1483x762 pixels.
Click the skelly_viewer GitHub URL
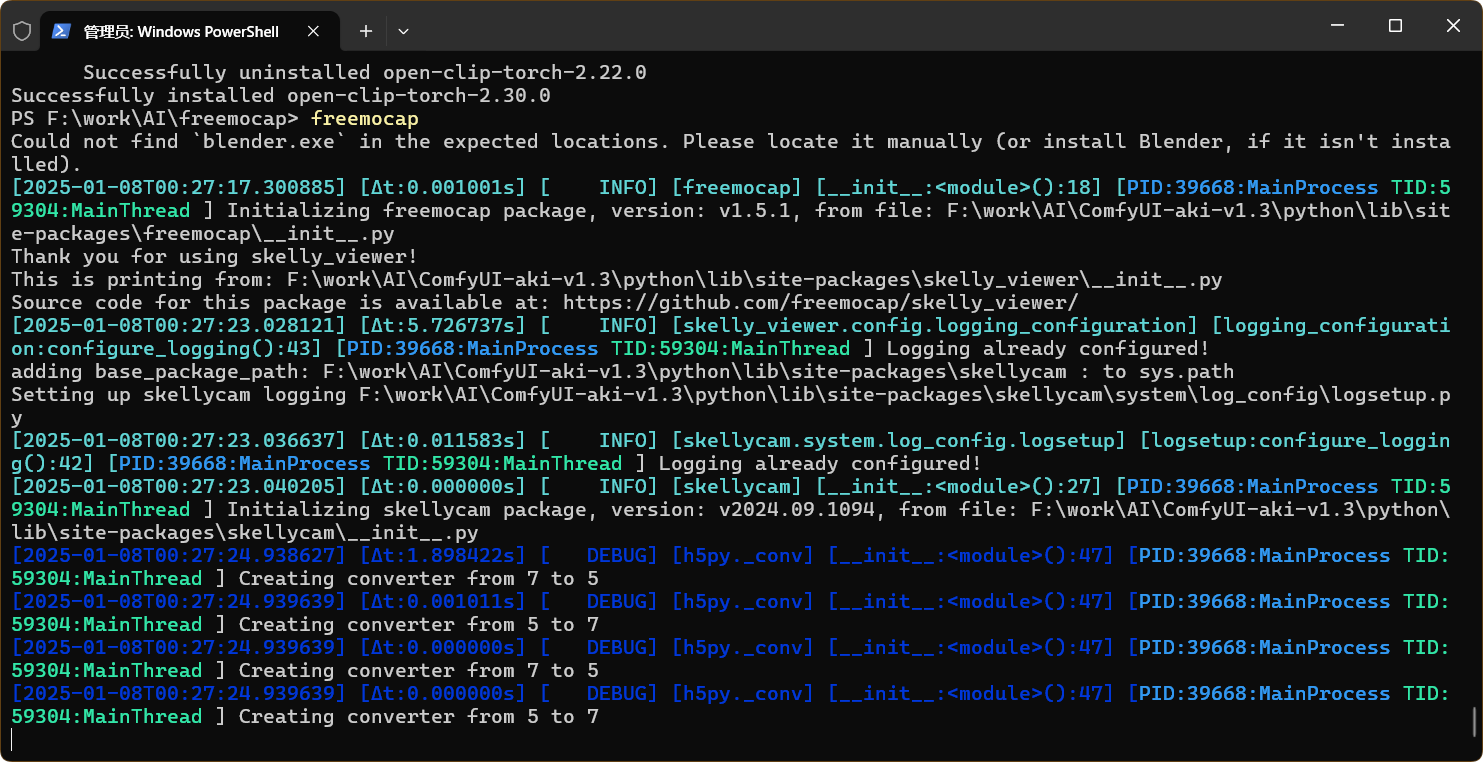pos(820,302)
